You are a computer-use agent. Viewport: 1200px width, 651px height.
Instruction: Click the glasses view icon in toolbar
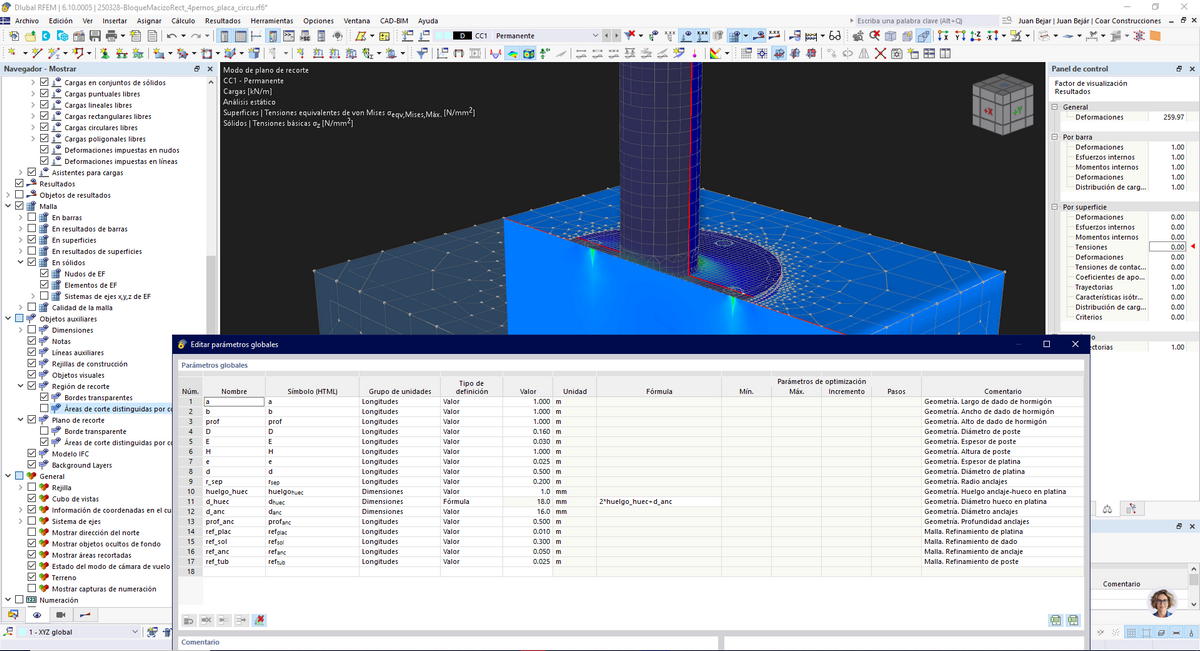(835, 36)
